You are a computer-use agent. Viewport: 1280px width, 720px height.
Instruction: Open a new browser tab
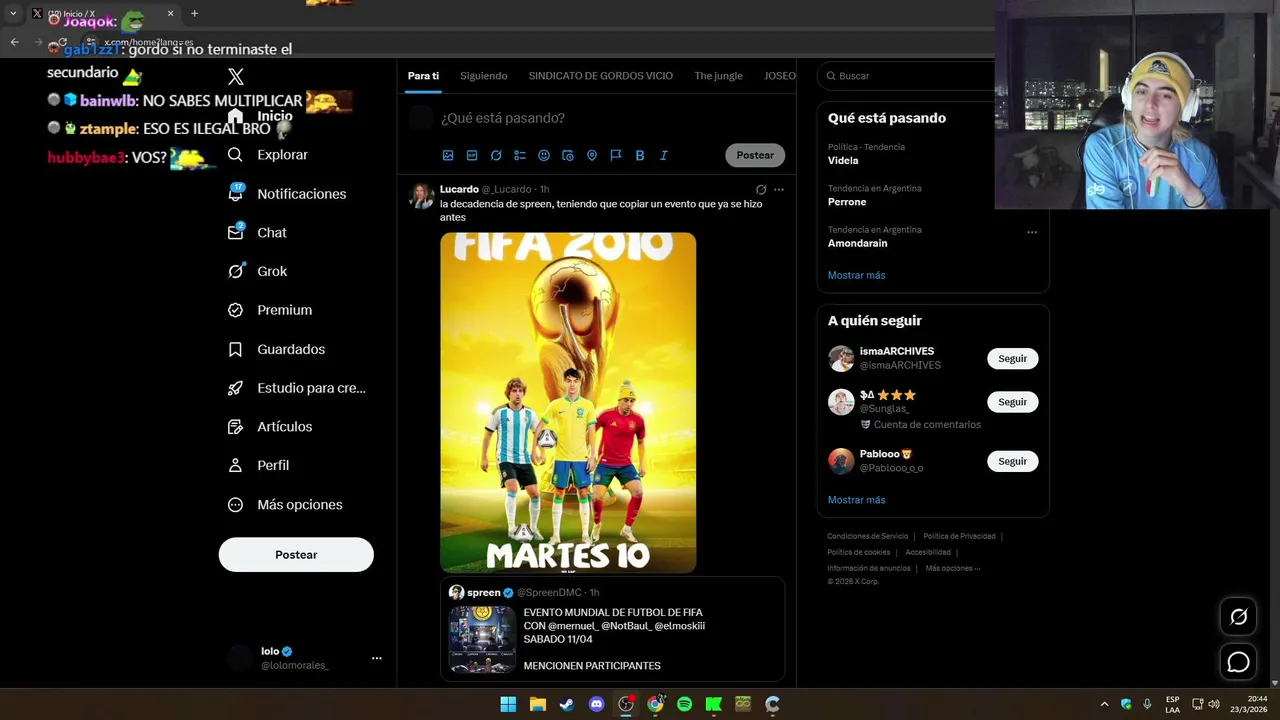[x=194, y=13]
